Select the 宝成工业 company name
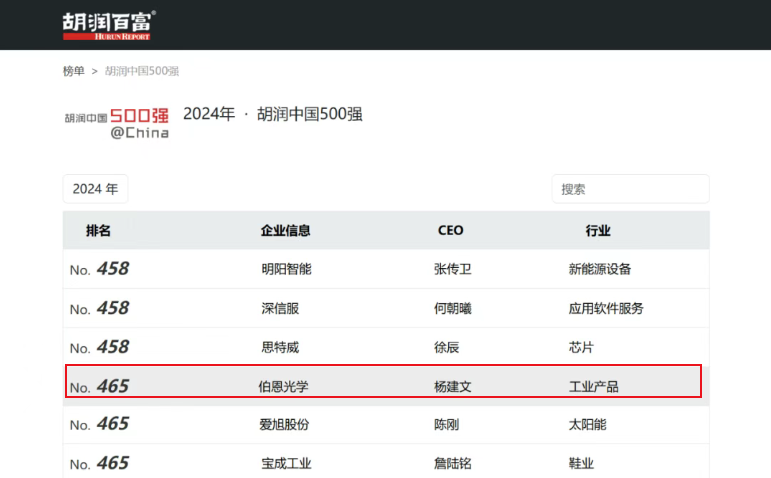 click(x=284, y=463)
